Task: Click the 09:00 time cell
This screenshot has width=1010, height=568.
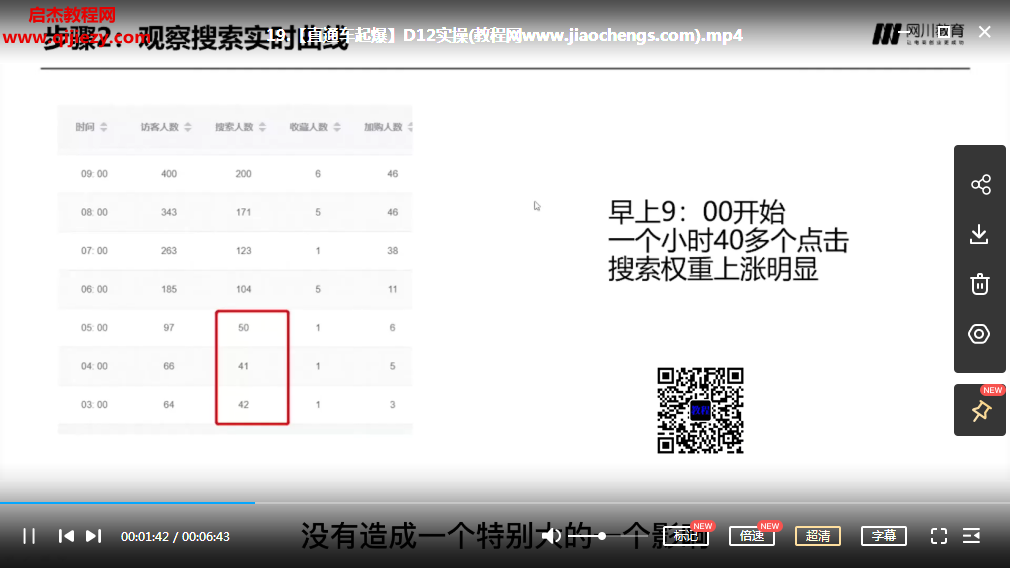Action: coord(94,174)
